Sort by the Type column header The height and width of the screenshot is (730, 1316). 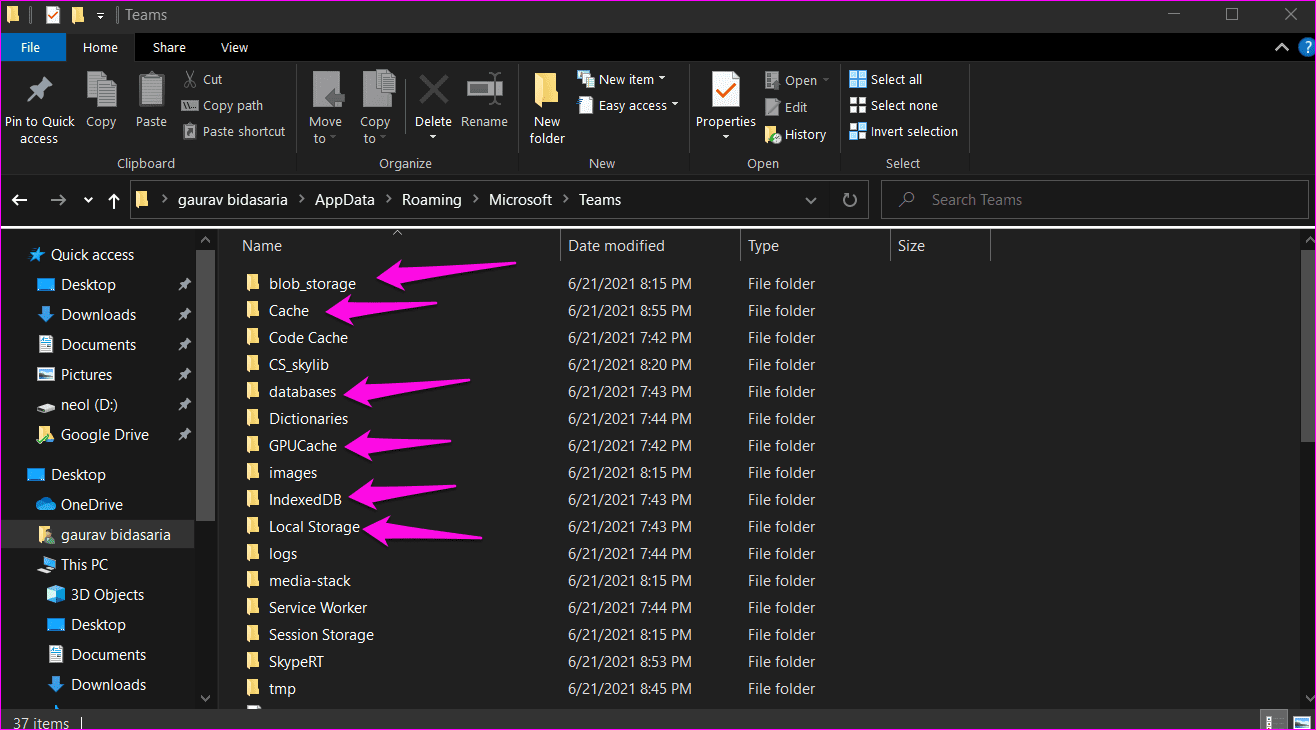pos(815,246)
